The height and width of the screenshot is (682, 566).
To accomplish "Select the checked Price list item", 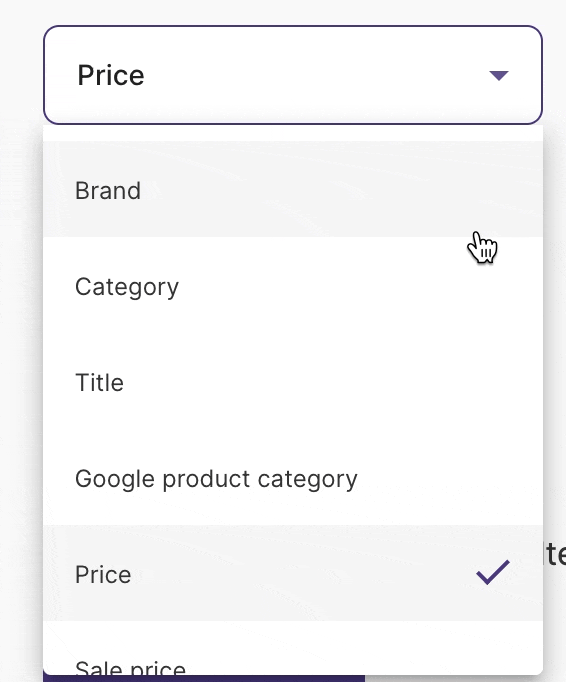I will [x=293, y=573].
